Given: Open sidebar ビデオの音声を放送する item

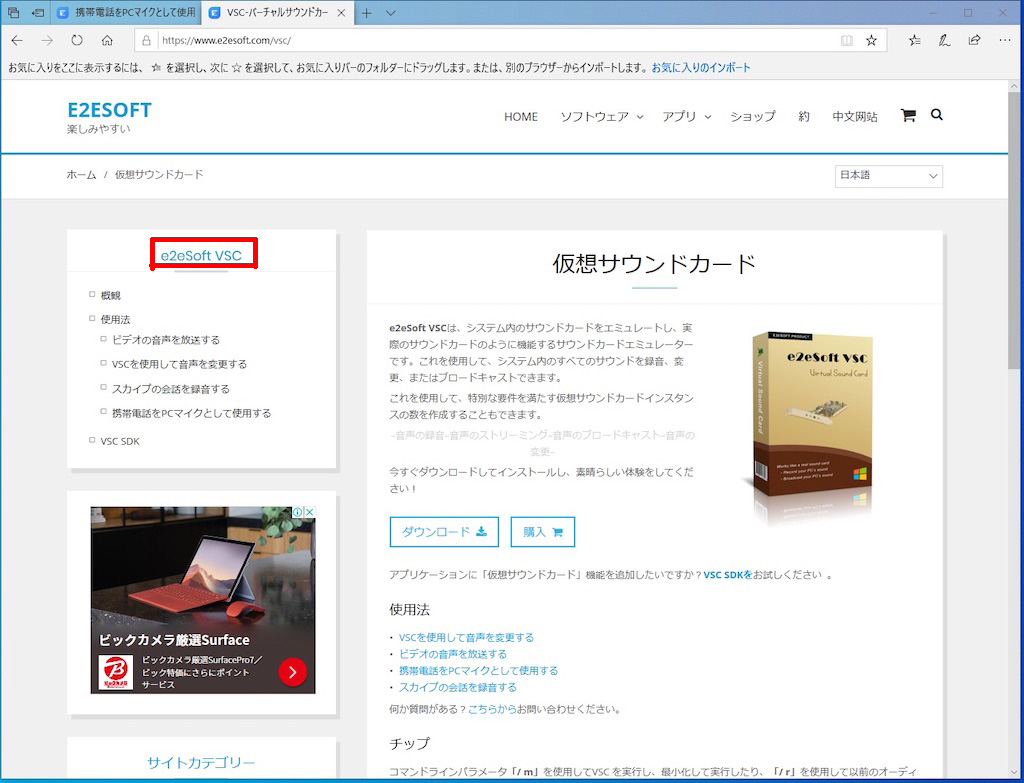Looking at the screenshot, I should tap(166, 340).
